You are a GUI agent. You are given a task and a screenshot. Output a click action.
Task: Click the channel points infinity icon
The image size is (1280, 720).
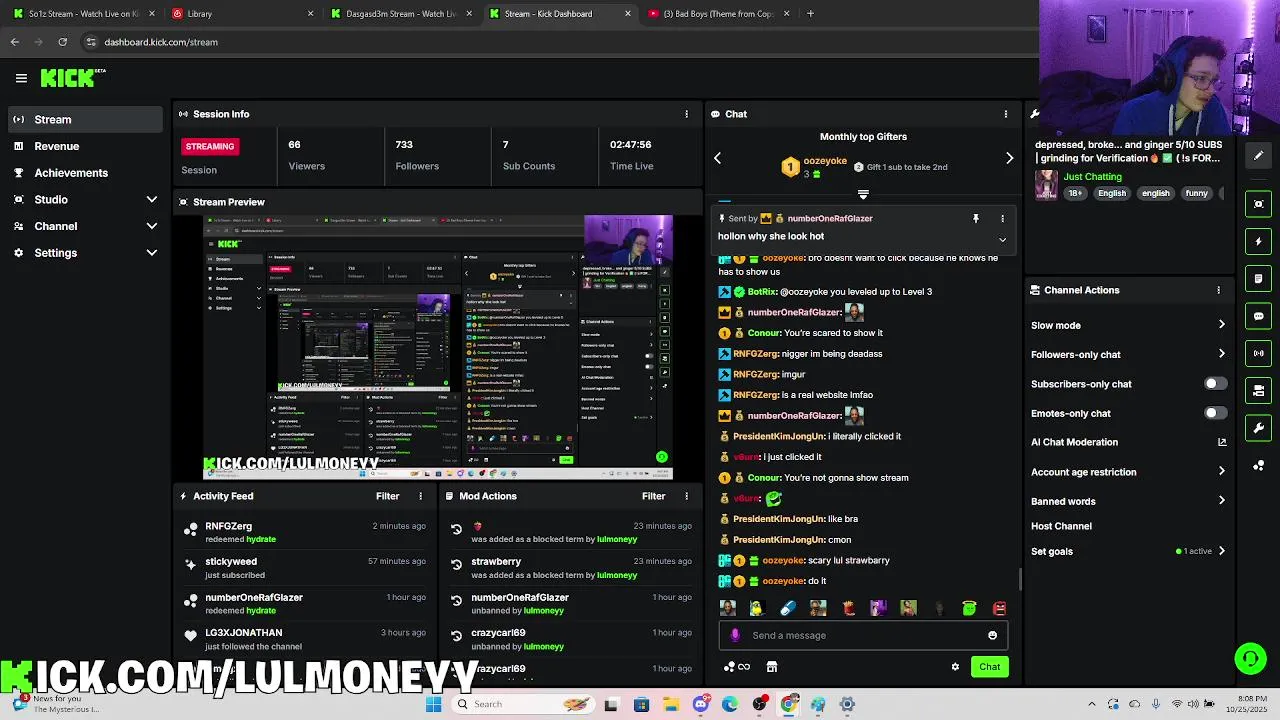click(737, 667)
